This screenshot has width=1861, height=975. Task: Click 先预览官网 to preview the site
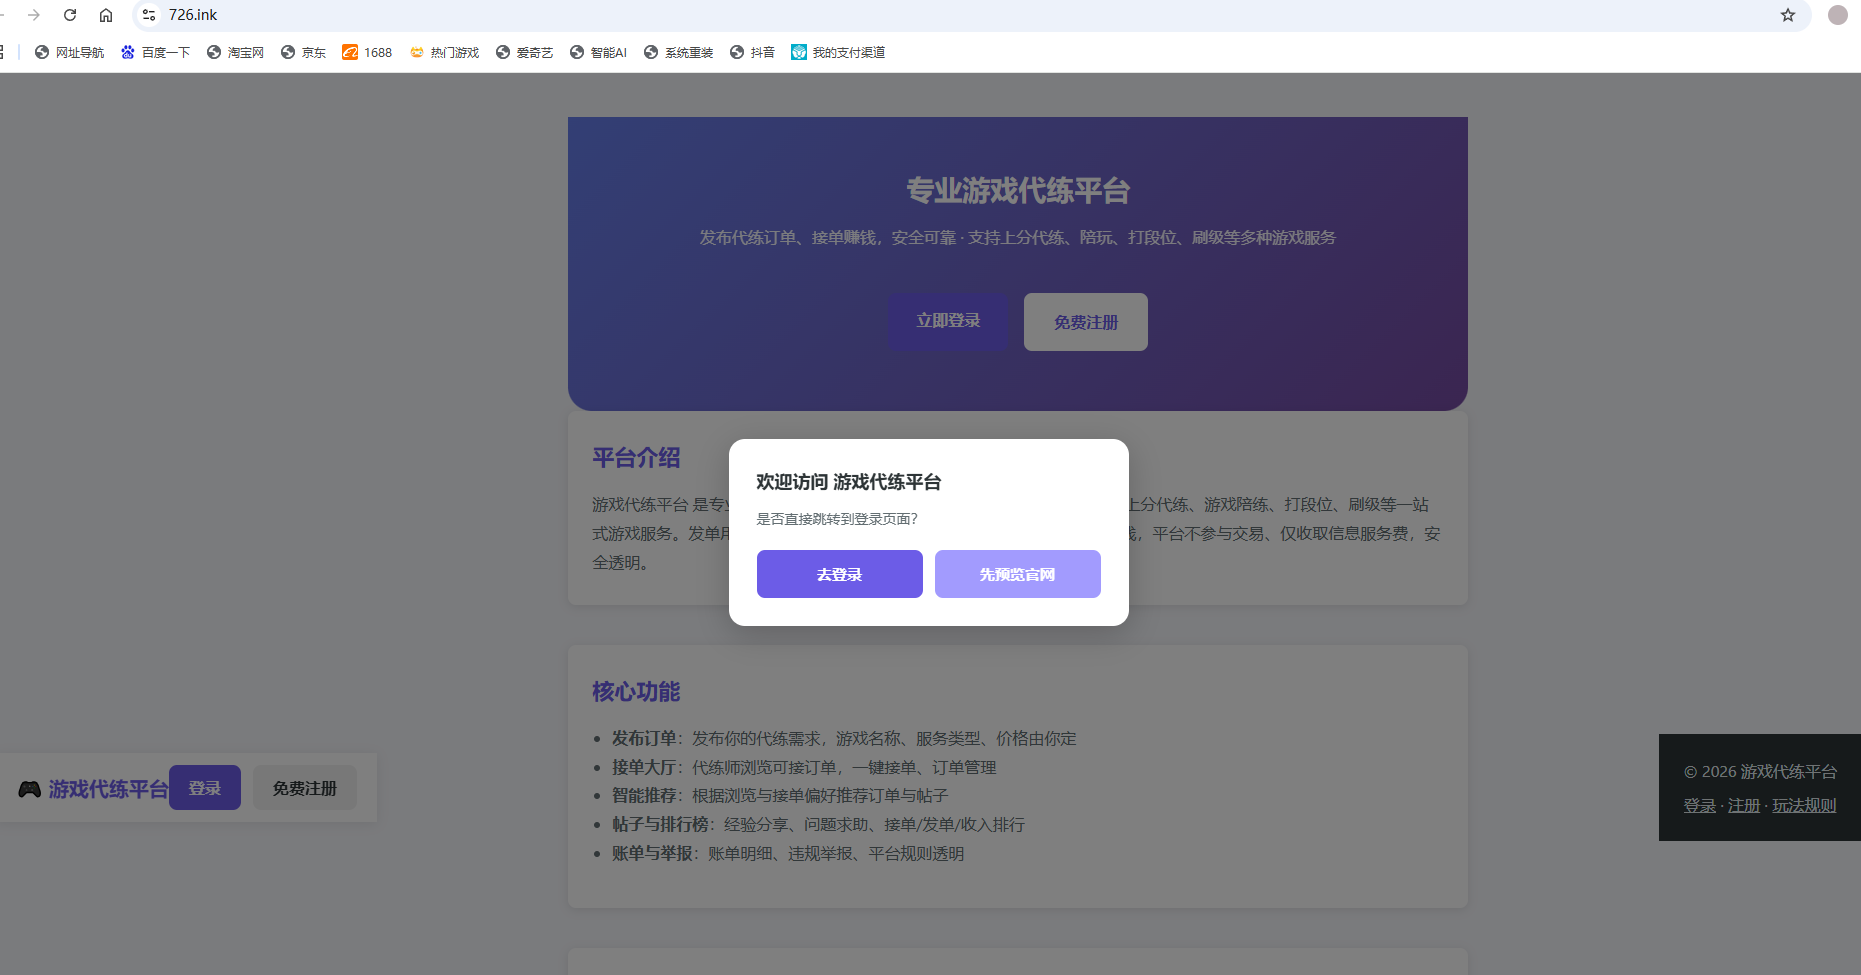[1017, 573]
